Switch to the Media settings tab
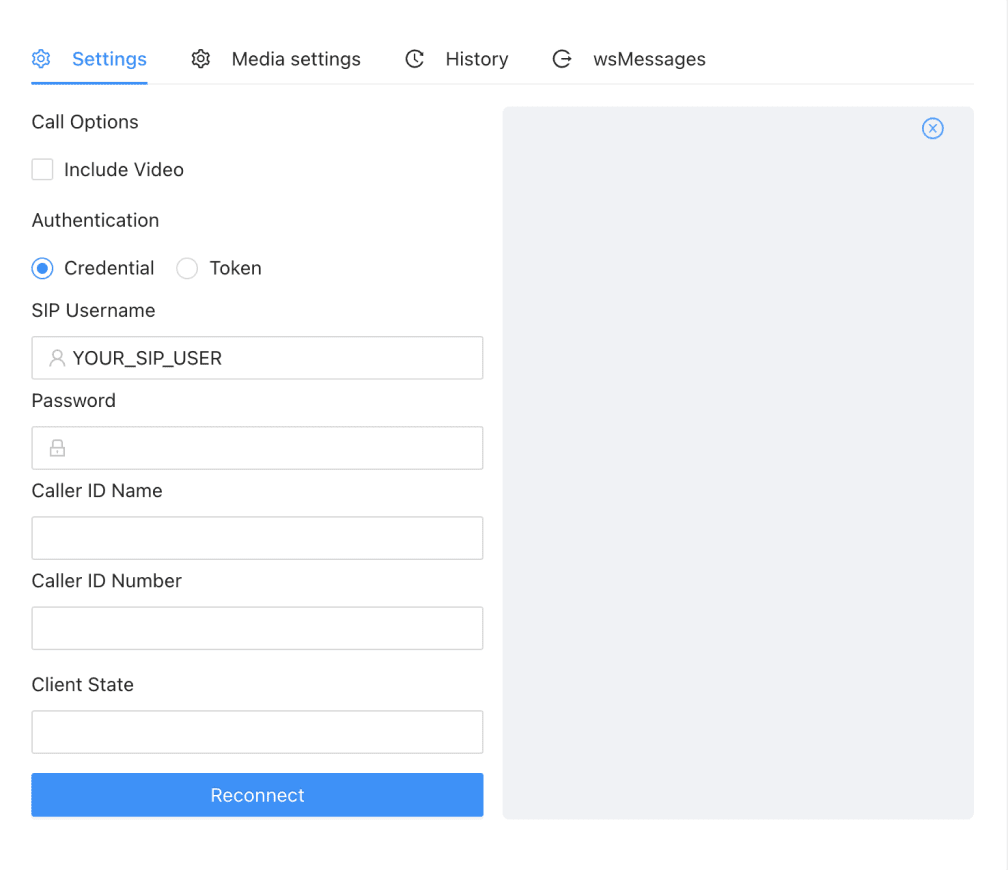 [x=295, y=59]
